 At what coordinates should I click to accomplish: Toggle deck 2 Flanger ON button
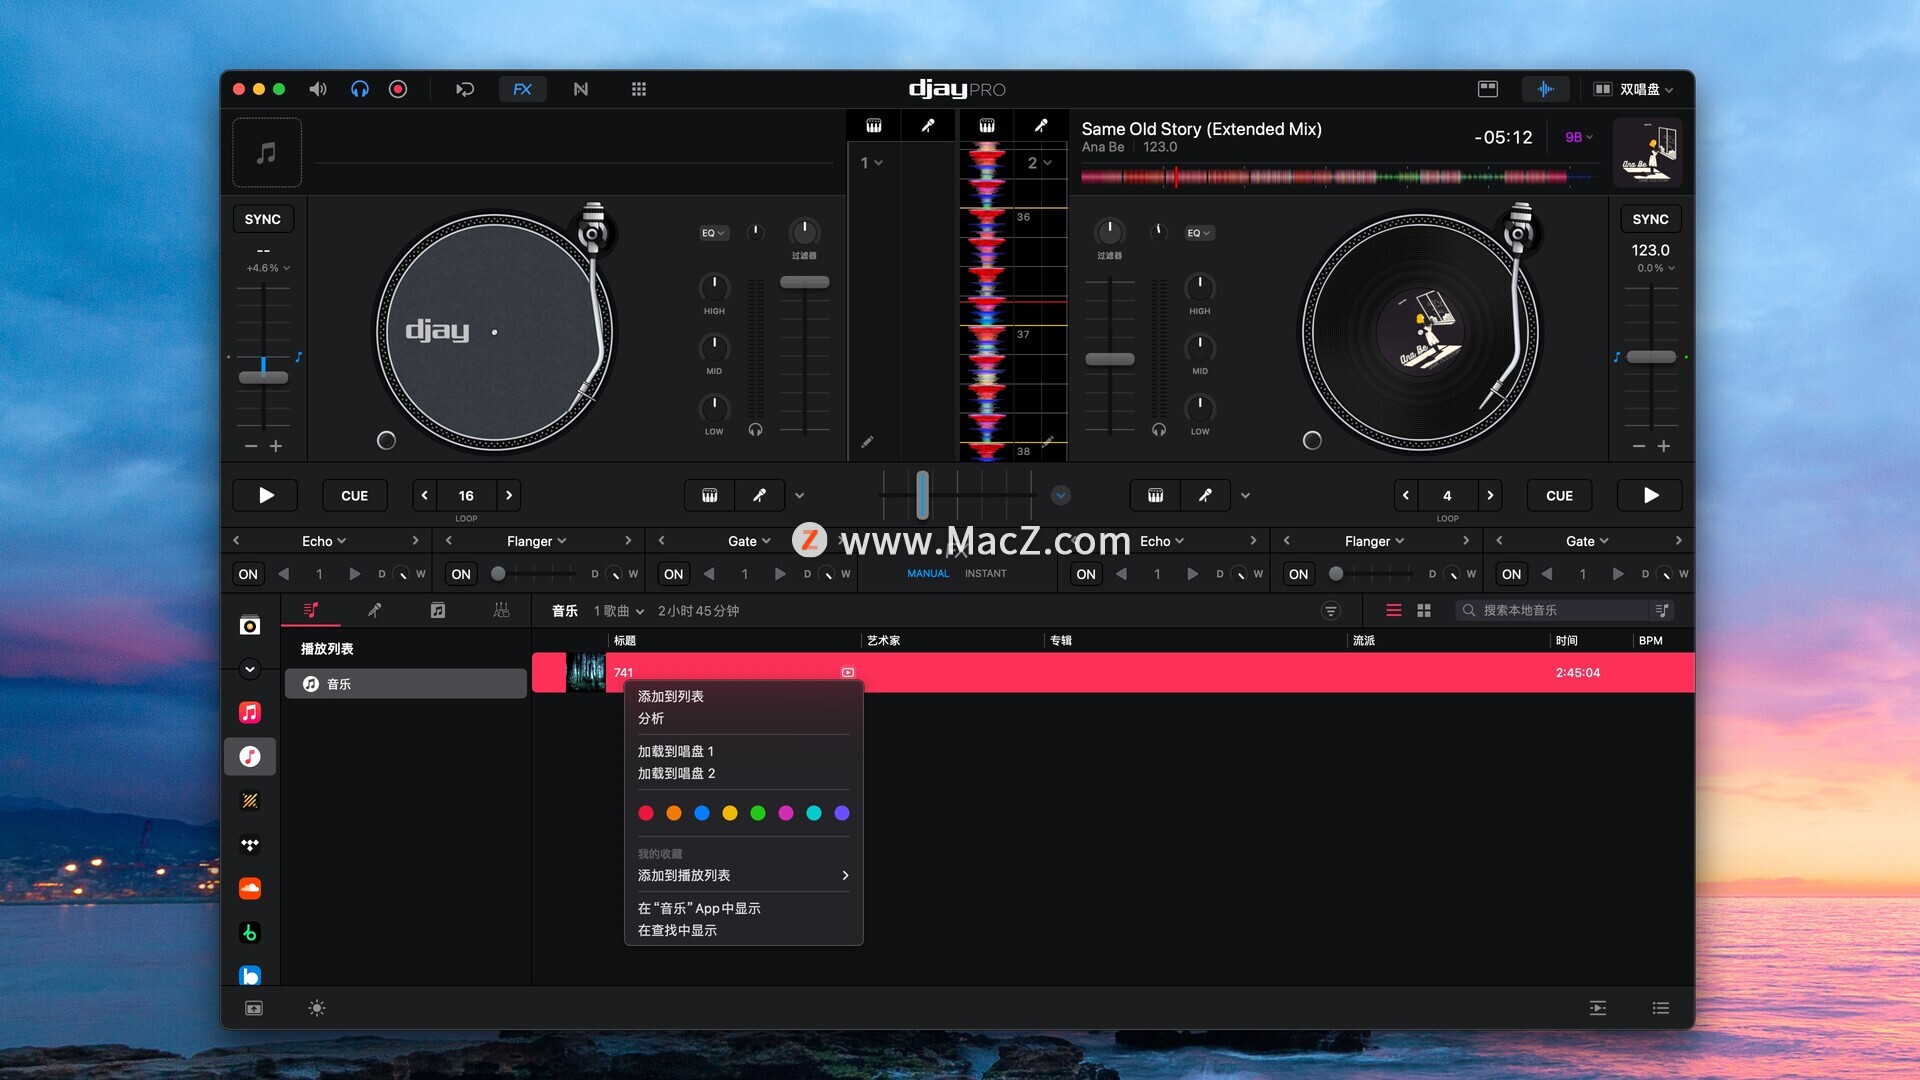[x=1299, y=574]
